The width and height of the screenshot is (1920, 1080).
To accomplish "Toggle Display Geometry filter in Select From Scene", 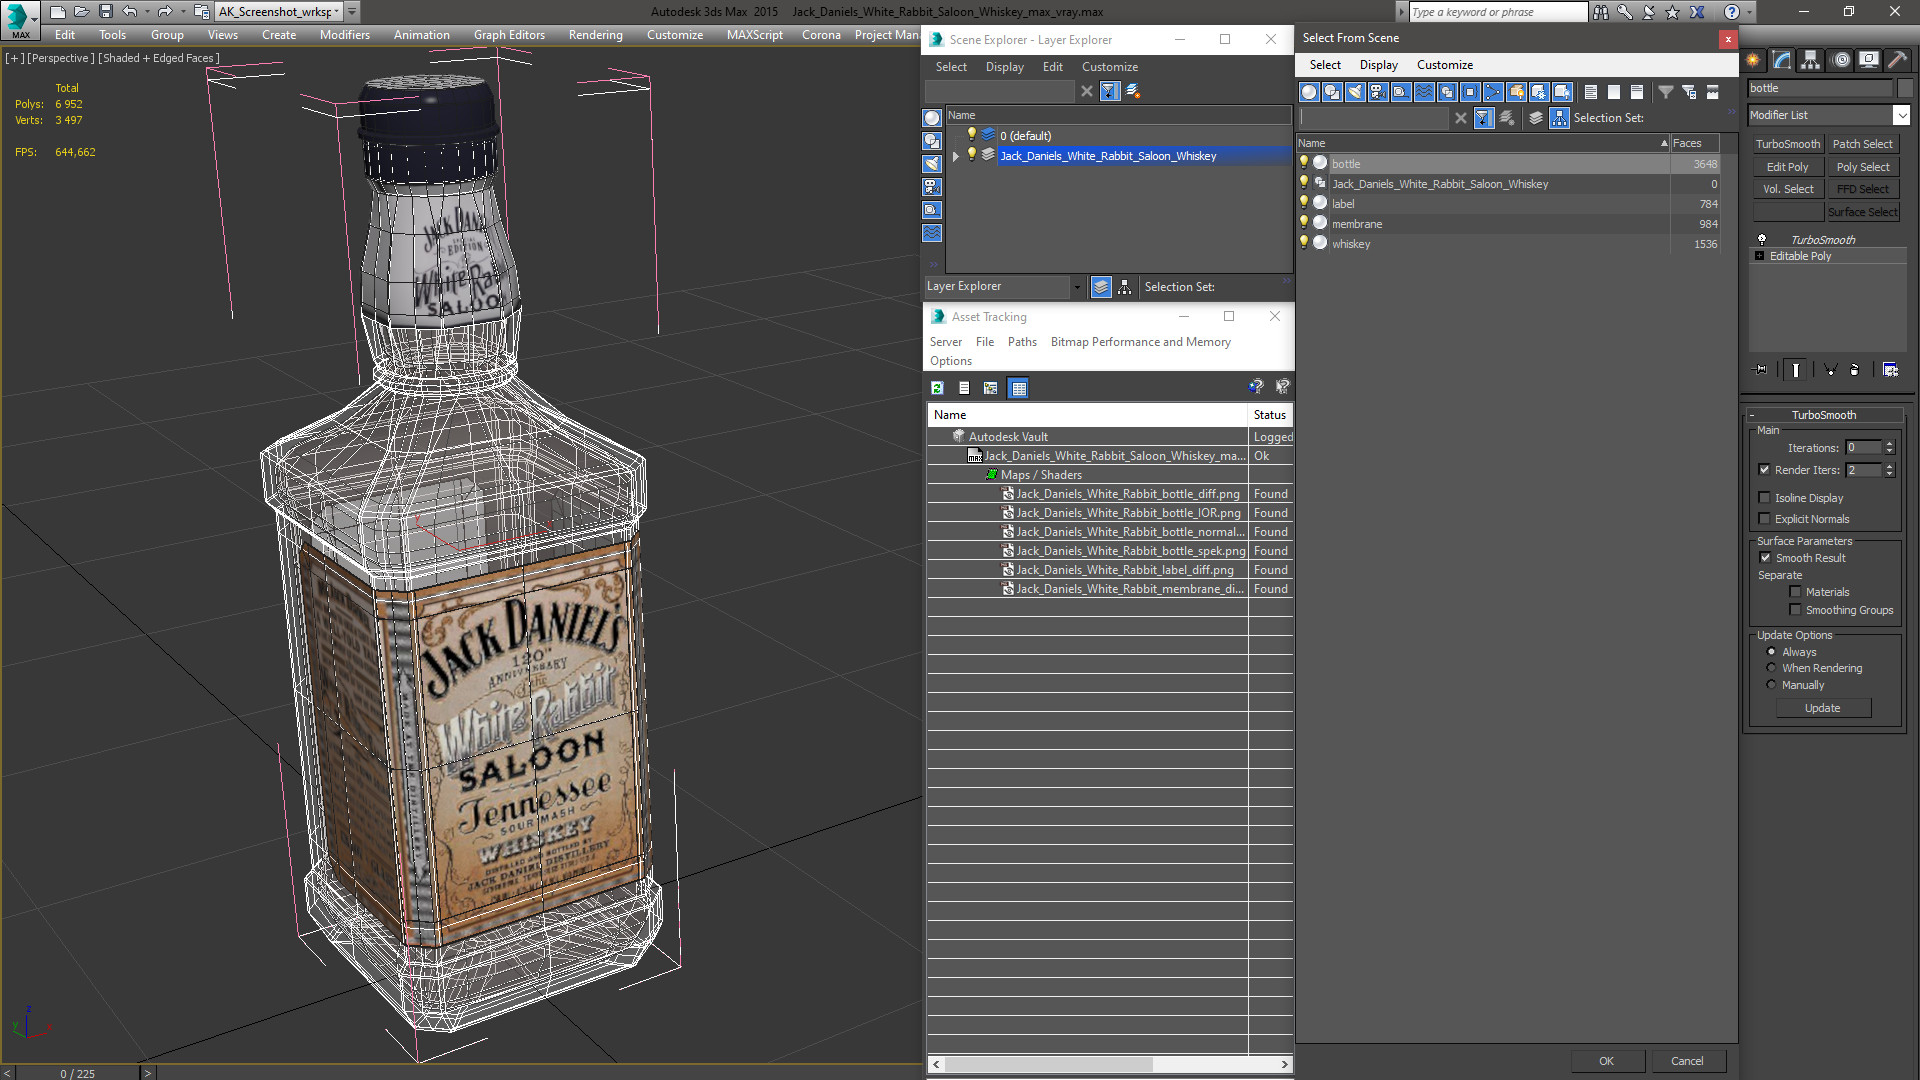I will coord(1309,92).
